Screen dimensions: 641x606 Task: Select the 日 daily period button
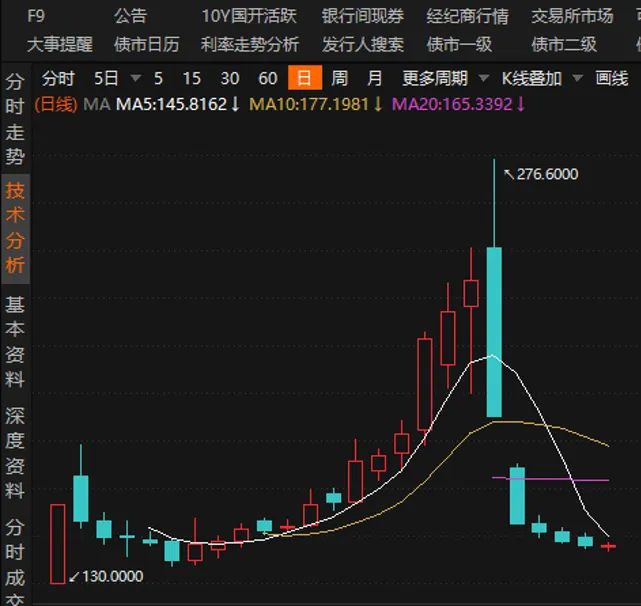click(305, 78)
